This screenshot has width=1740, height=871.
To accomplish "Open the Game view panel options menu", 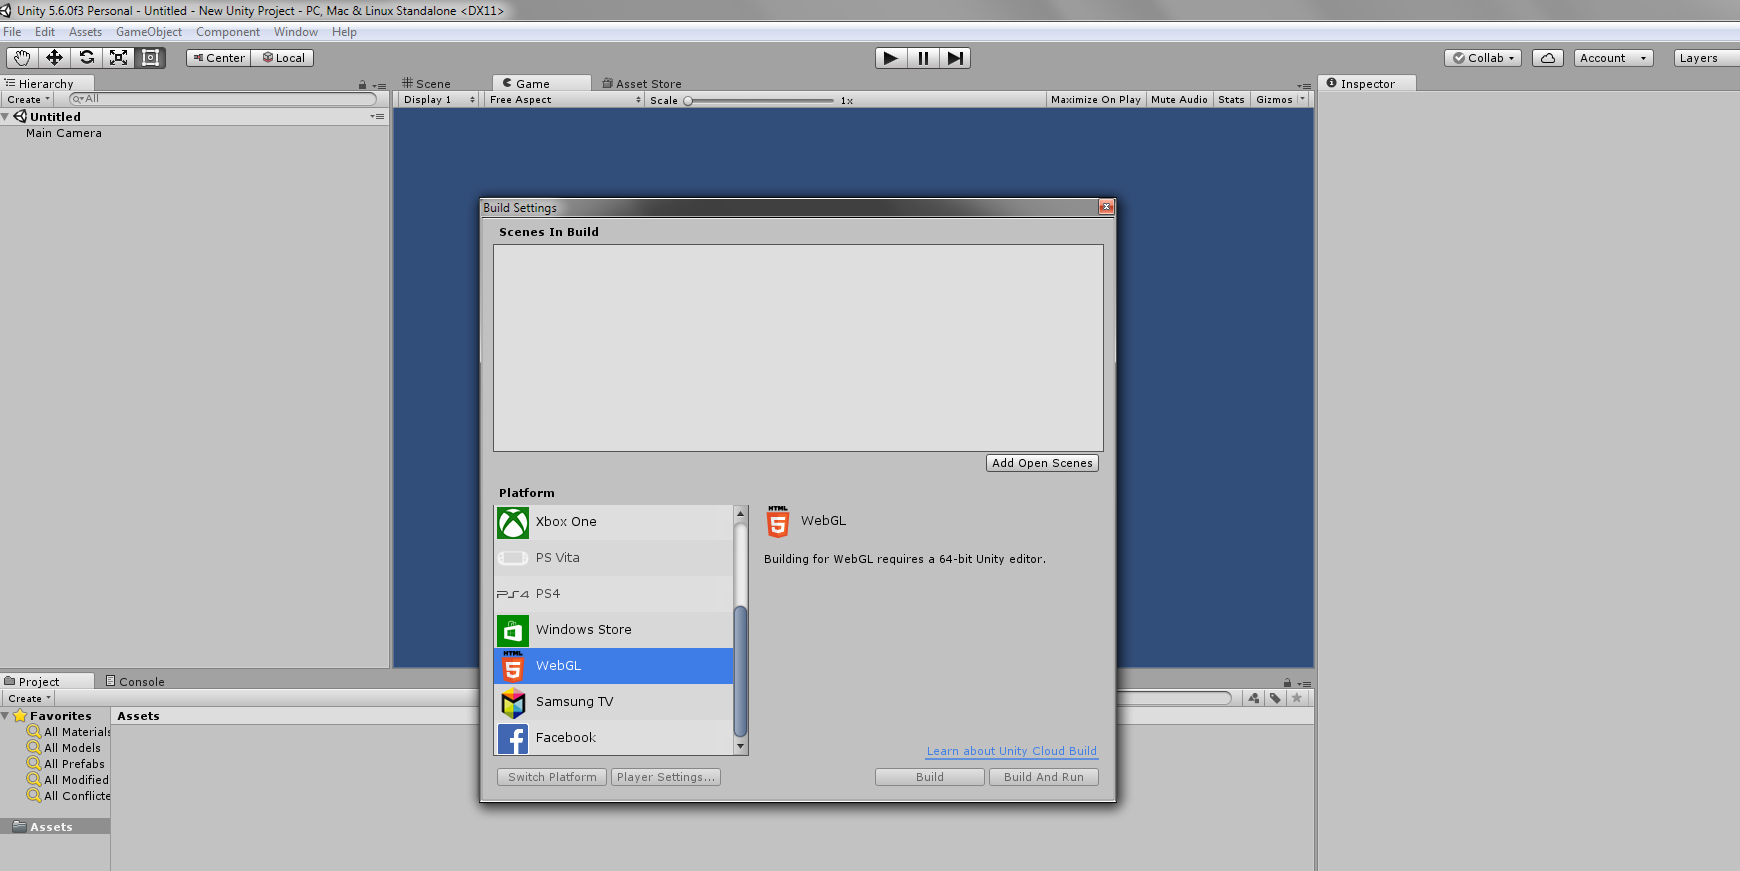I will tap(1304, 86).
